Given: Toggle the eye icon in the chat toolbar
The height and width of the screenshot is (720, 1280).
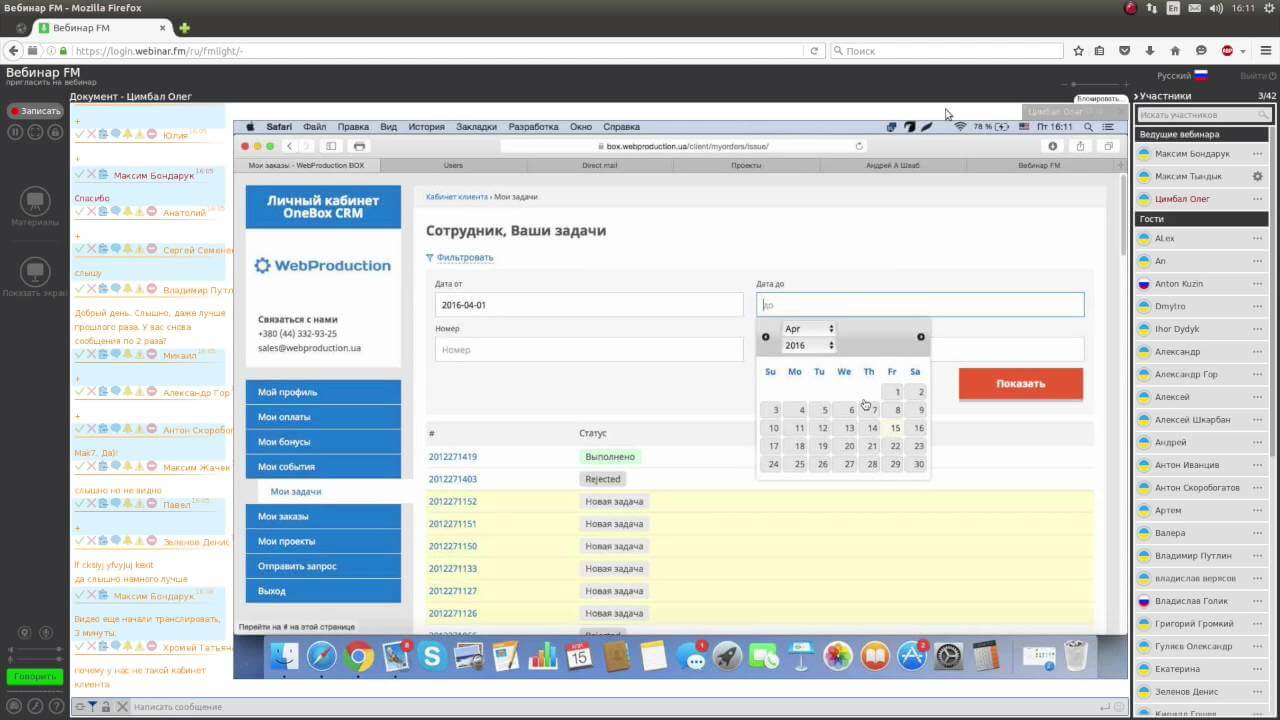Looking at the screenshot, I should coord(80,705).
